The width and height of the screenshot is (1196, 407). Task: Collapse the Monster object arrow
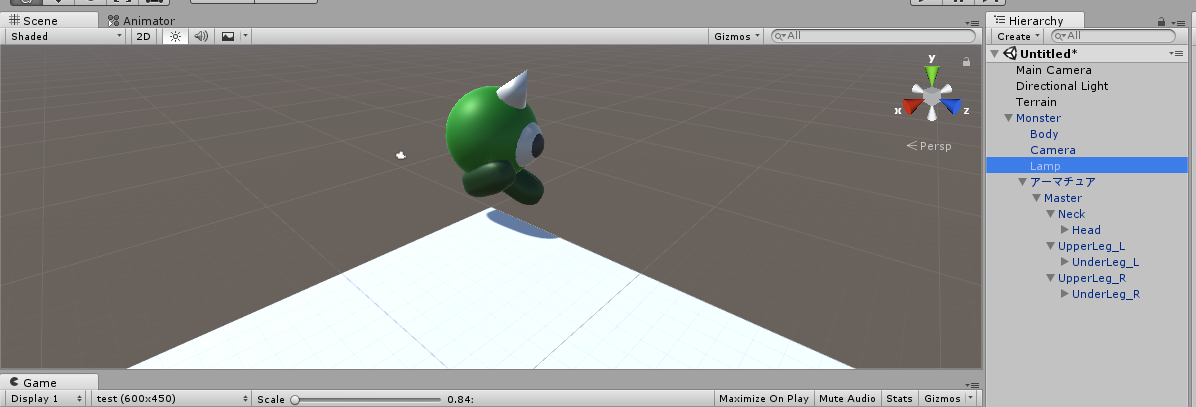click(x=1008, y=118)
